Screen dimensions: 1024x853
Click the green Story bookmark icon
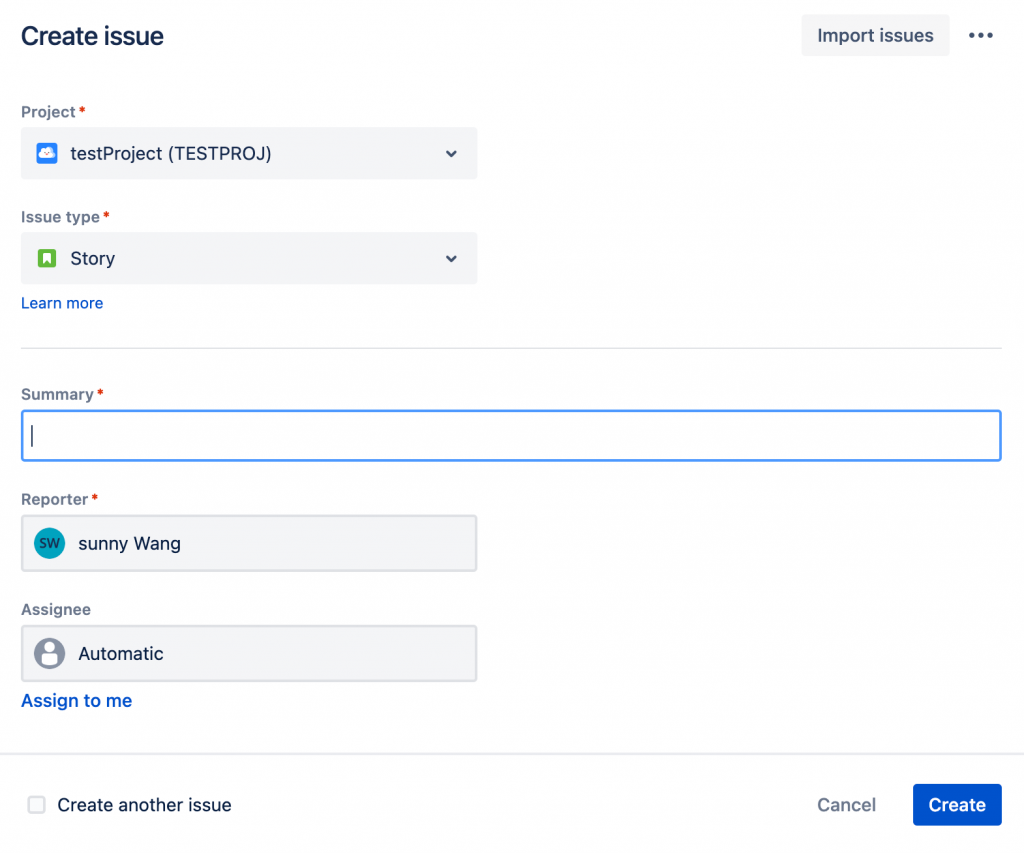(x=46, y=258)
